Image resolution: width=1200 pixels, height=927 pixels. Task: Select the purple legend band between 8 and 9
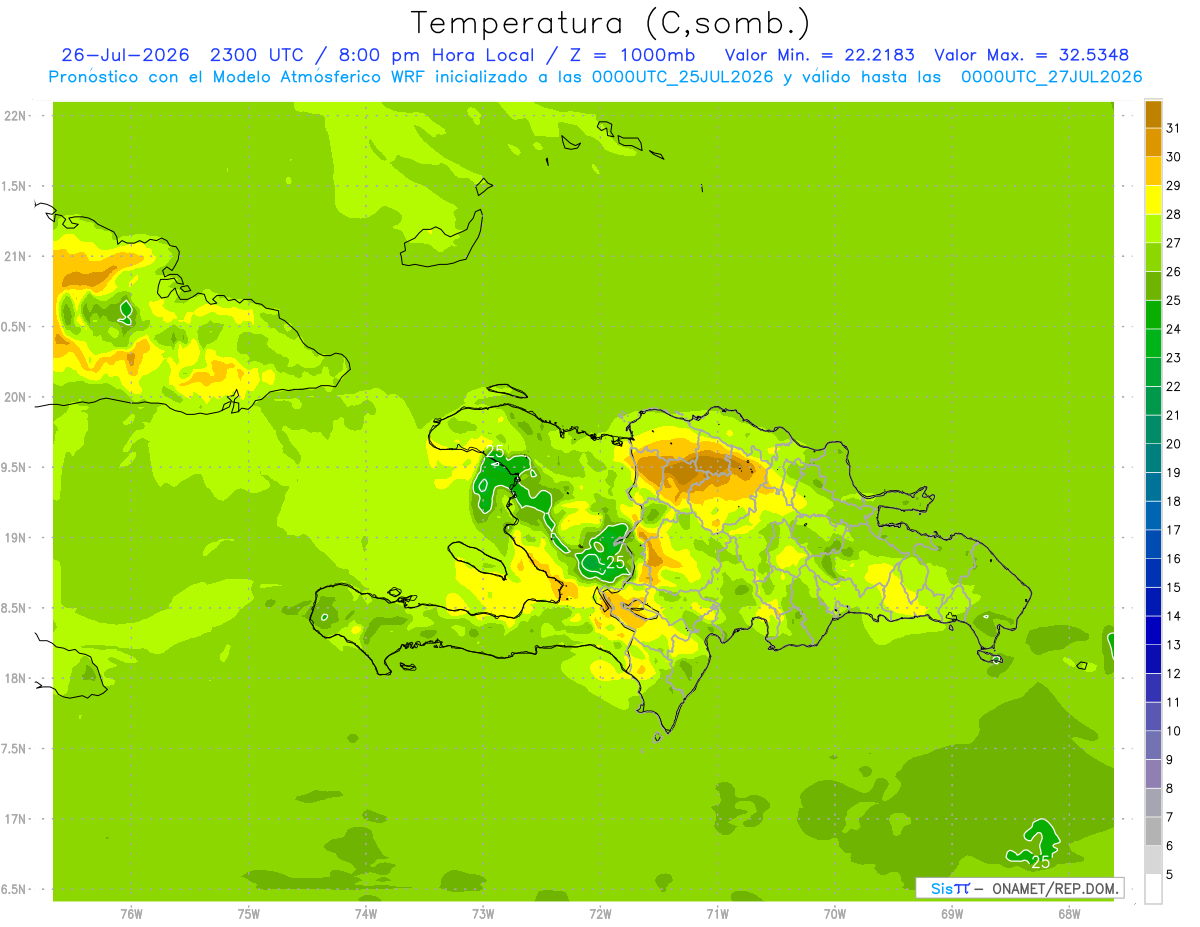click(x=1153, y=774)
